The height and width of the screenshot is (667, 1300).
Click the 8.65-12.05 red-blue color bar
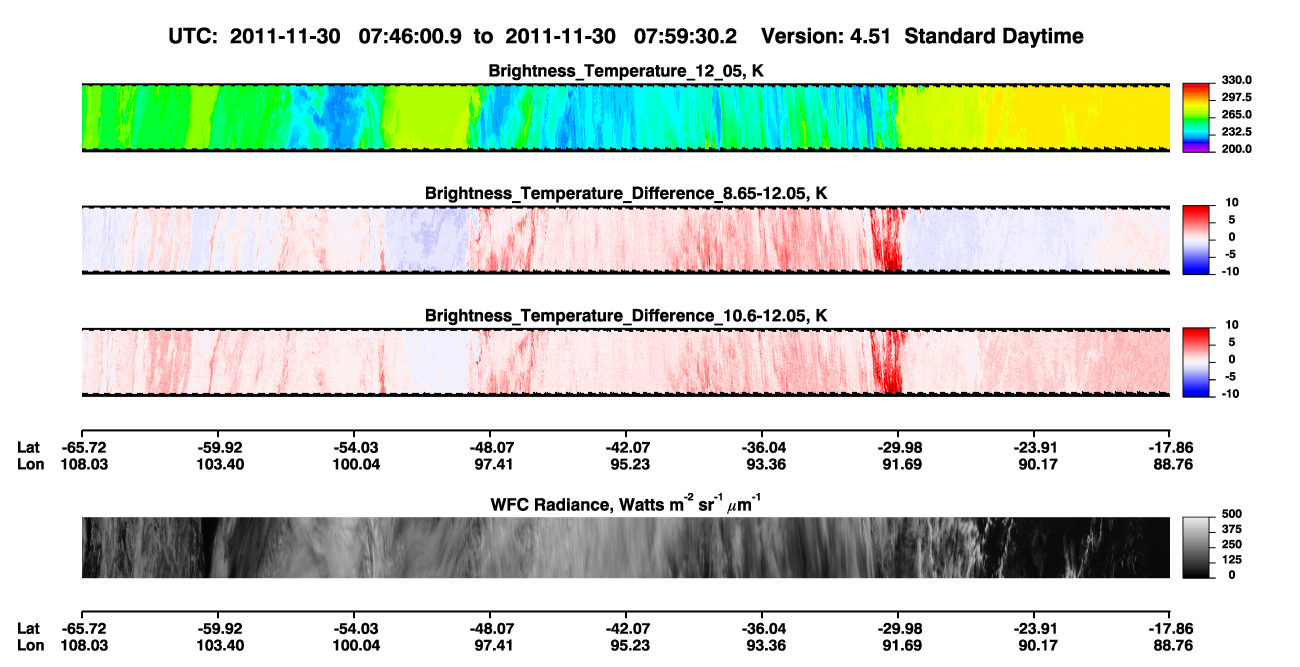coord(1197,240)
